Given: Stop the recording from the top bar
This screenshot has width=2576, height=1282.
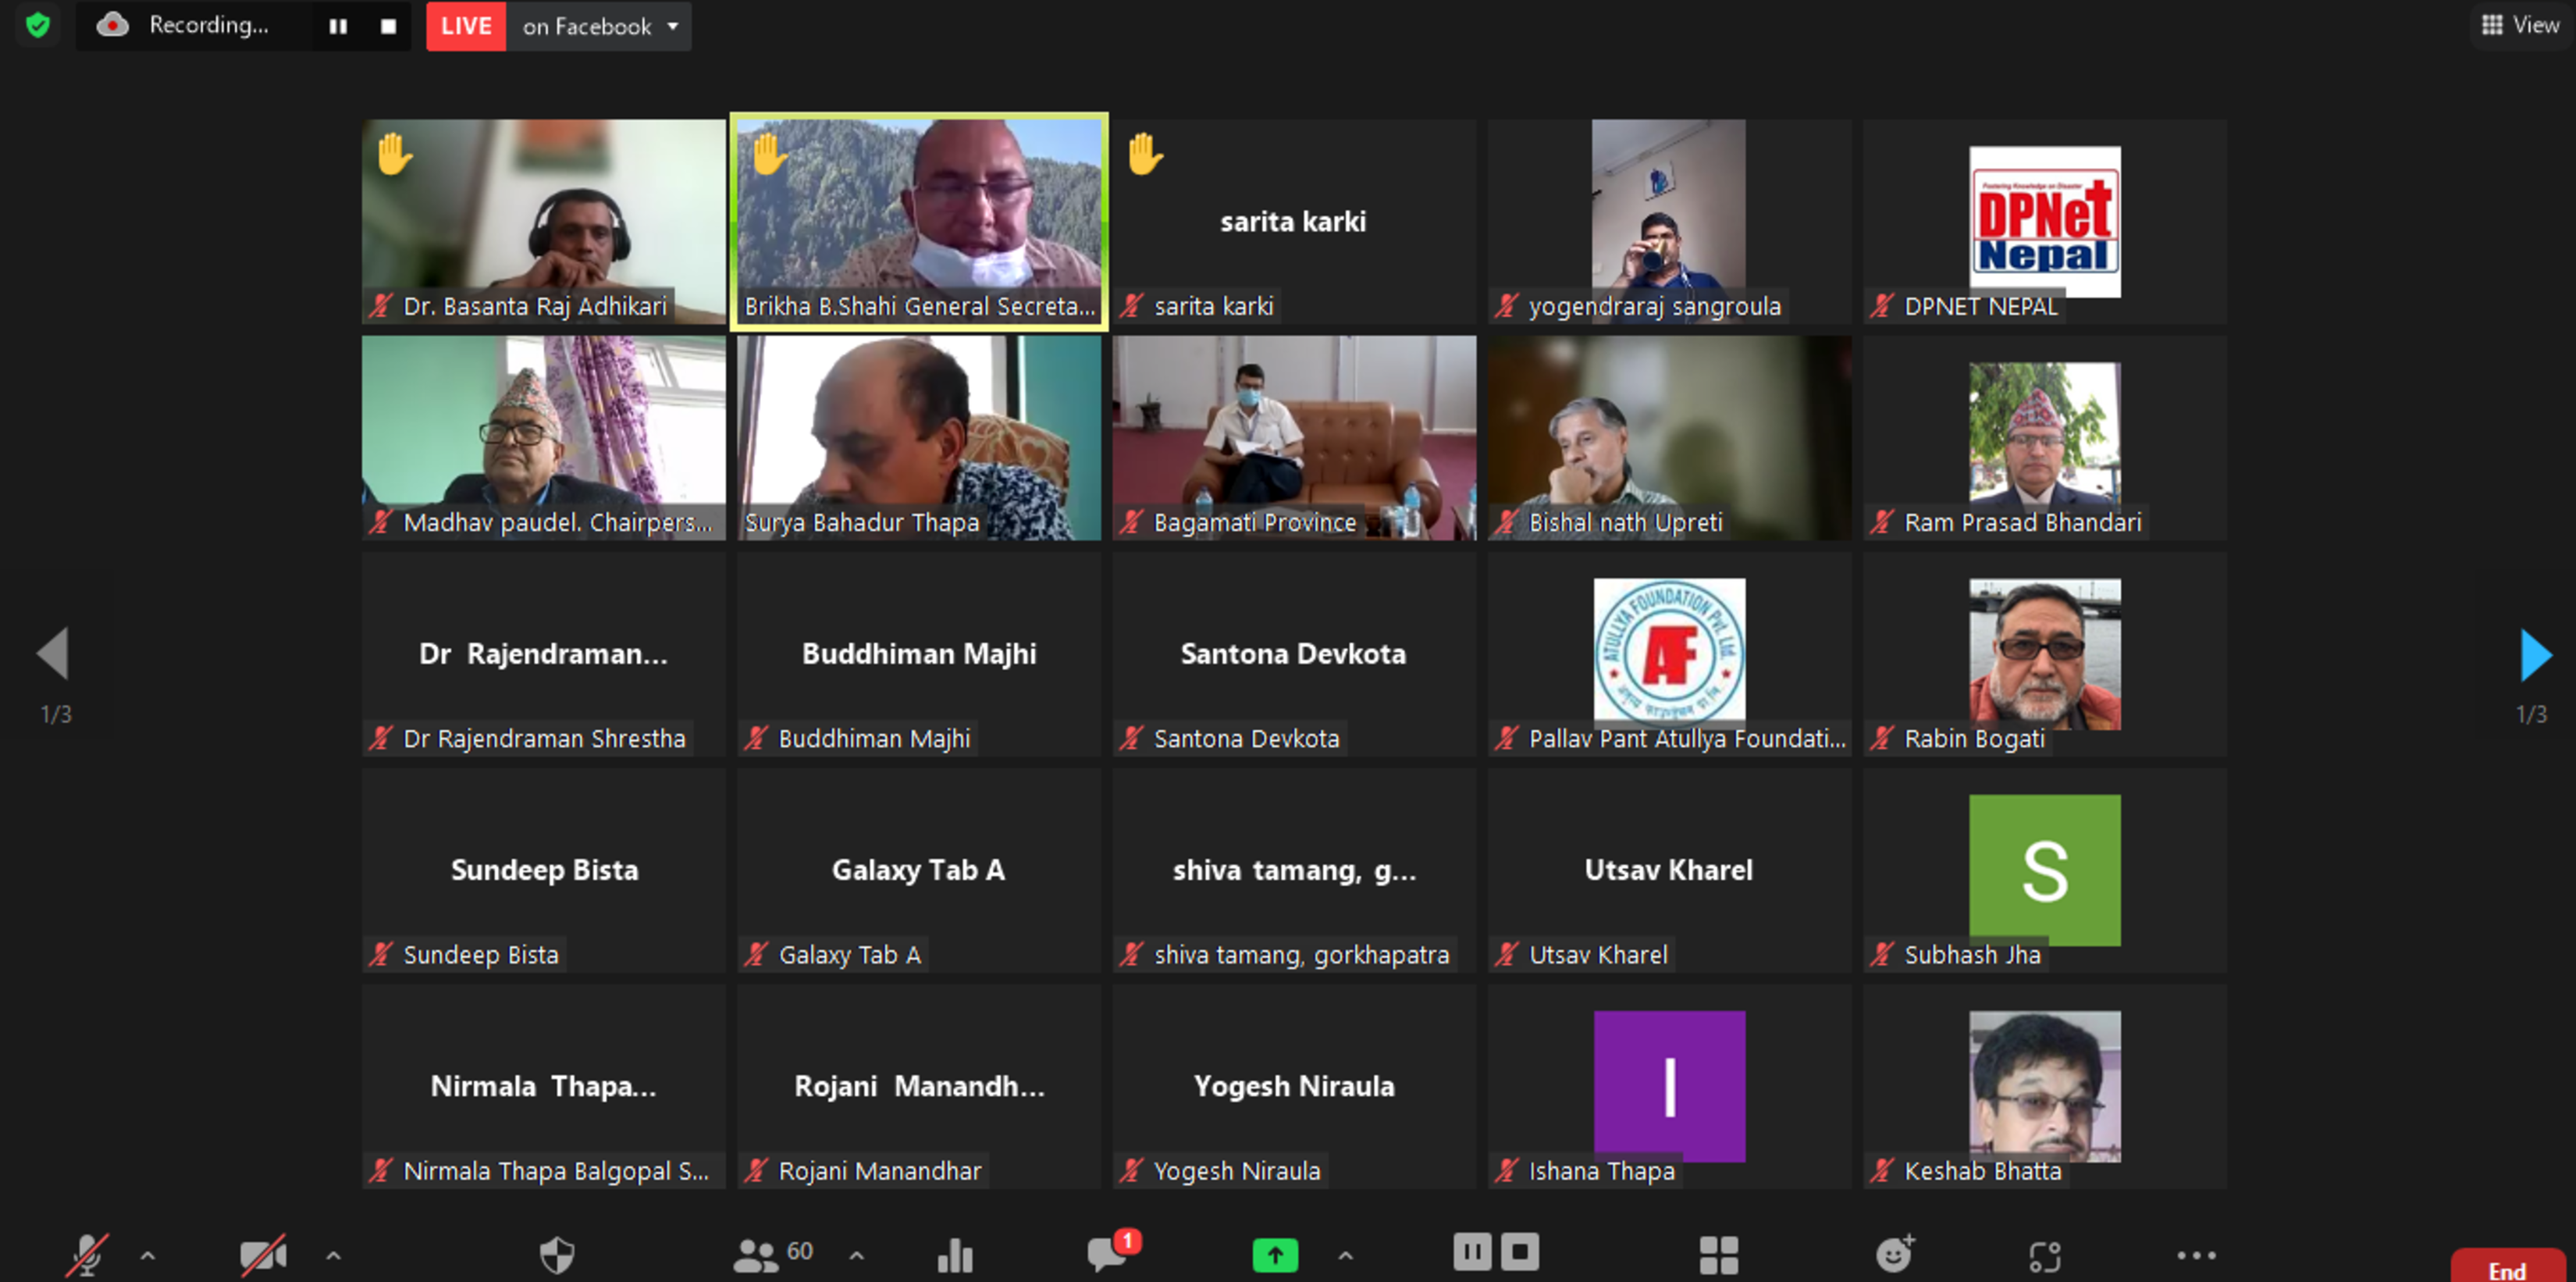Looking at the screenshot, I should coord(388,27).
